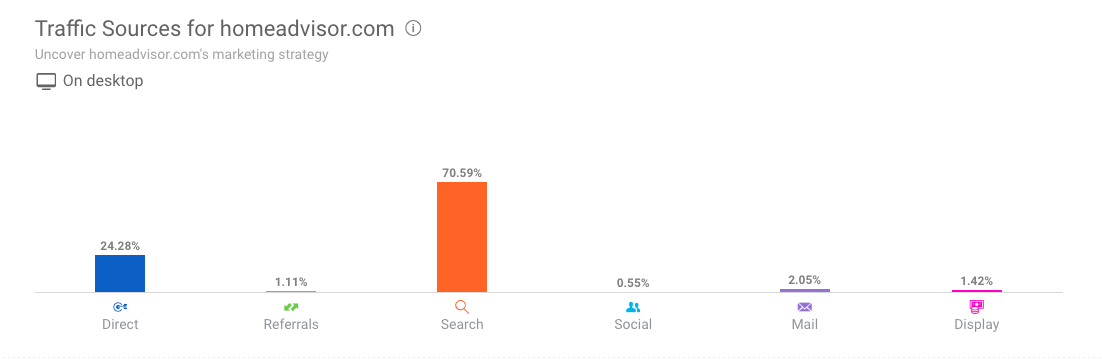Click the Referrals label text

[x=291, y=325]
